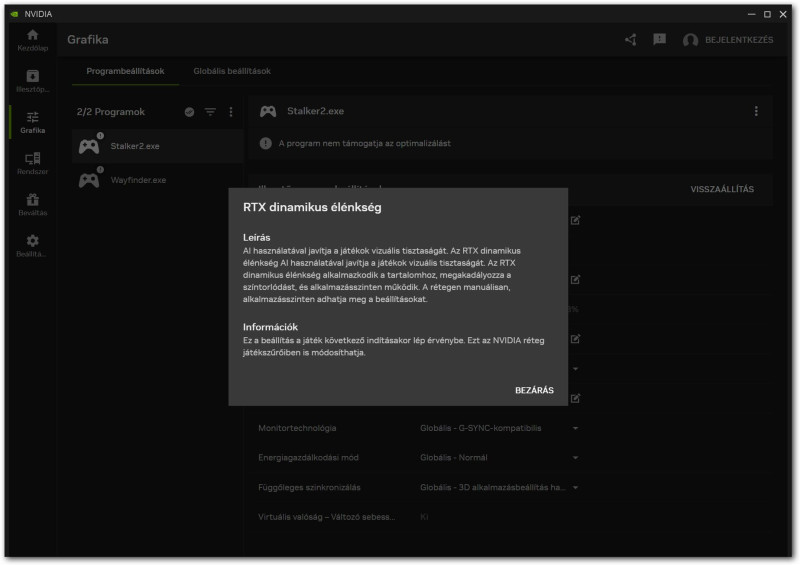The image size is (800, 565).
Task: Close the dialog with BEZÁRÁS
Action: pyautogui.click(x=534, y=390)
